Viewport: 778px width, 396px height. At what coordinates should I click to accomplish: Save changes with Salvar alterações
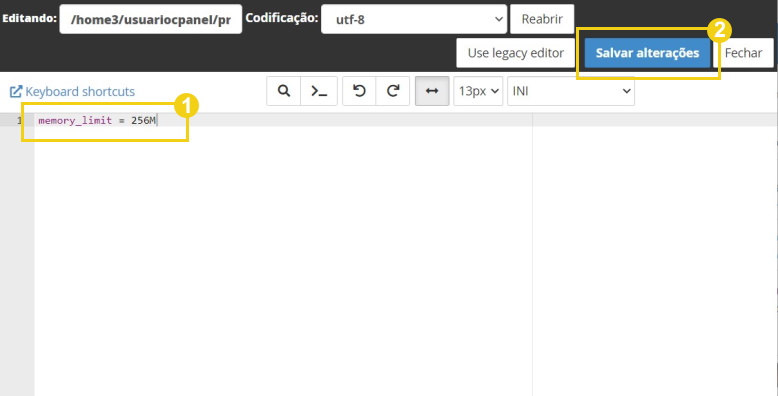648,53
